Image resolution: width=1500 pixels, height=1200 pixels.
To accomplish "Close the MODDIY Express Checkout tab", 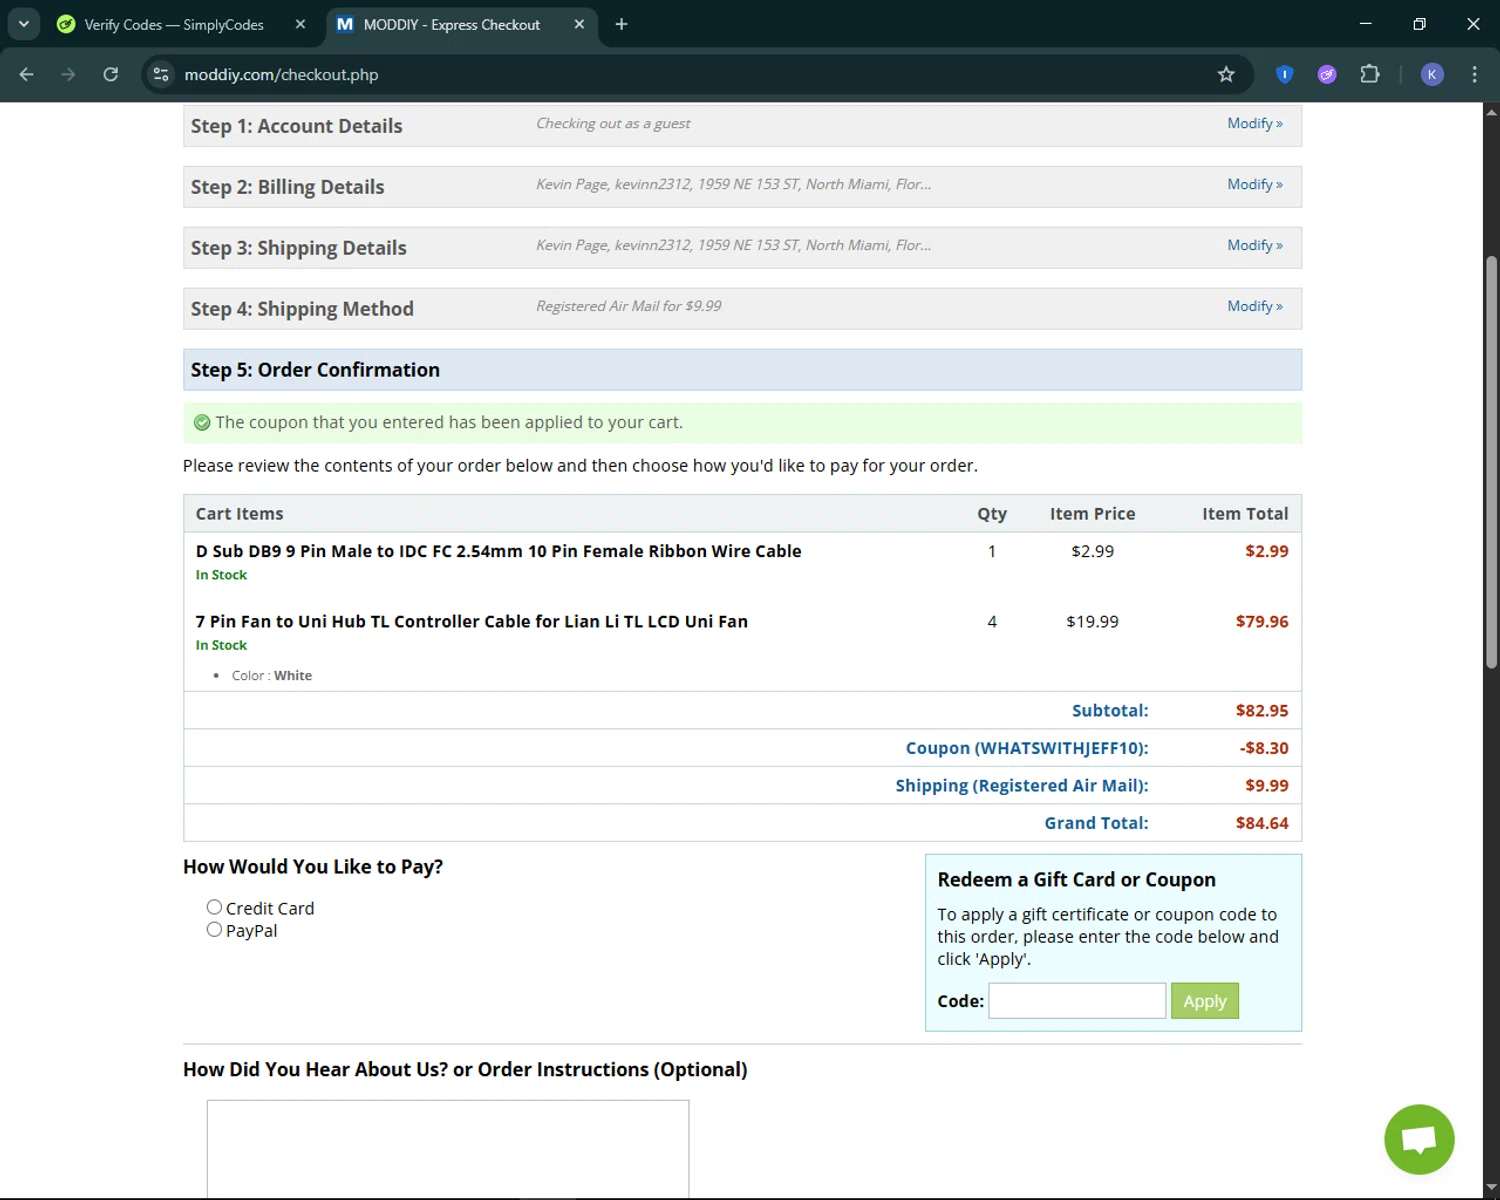I will tap(579, 24).
